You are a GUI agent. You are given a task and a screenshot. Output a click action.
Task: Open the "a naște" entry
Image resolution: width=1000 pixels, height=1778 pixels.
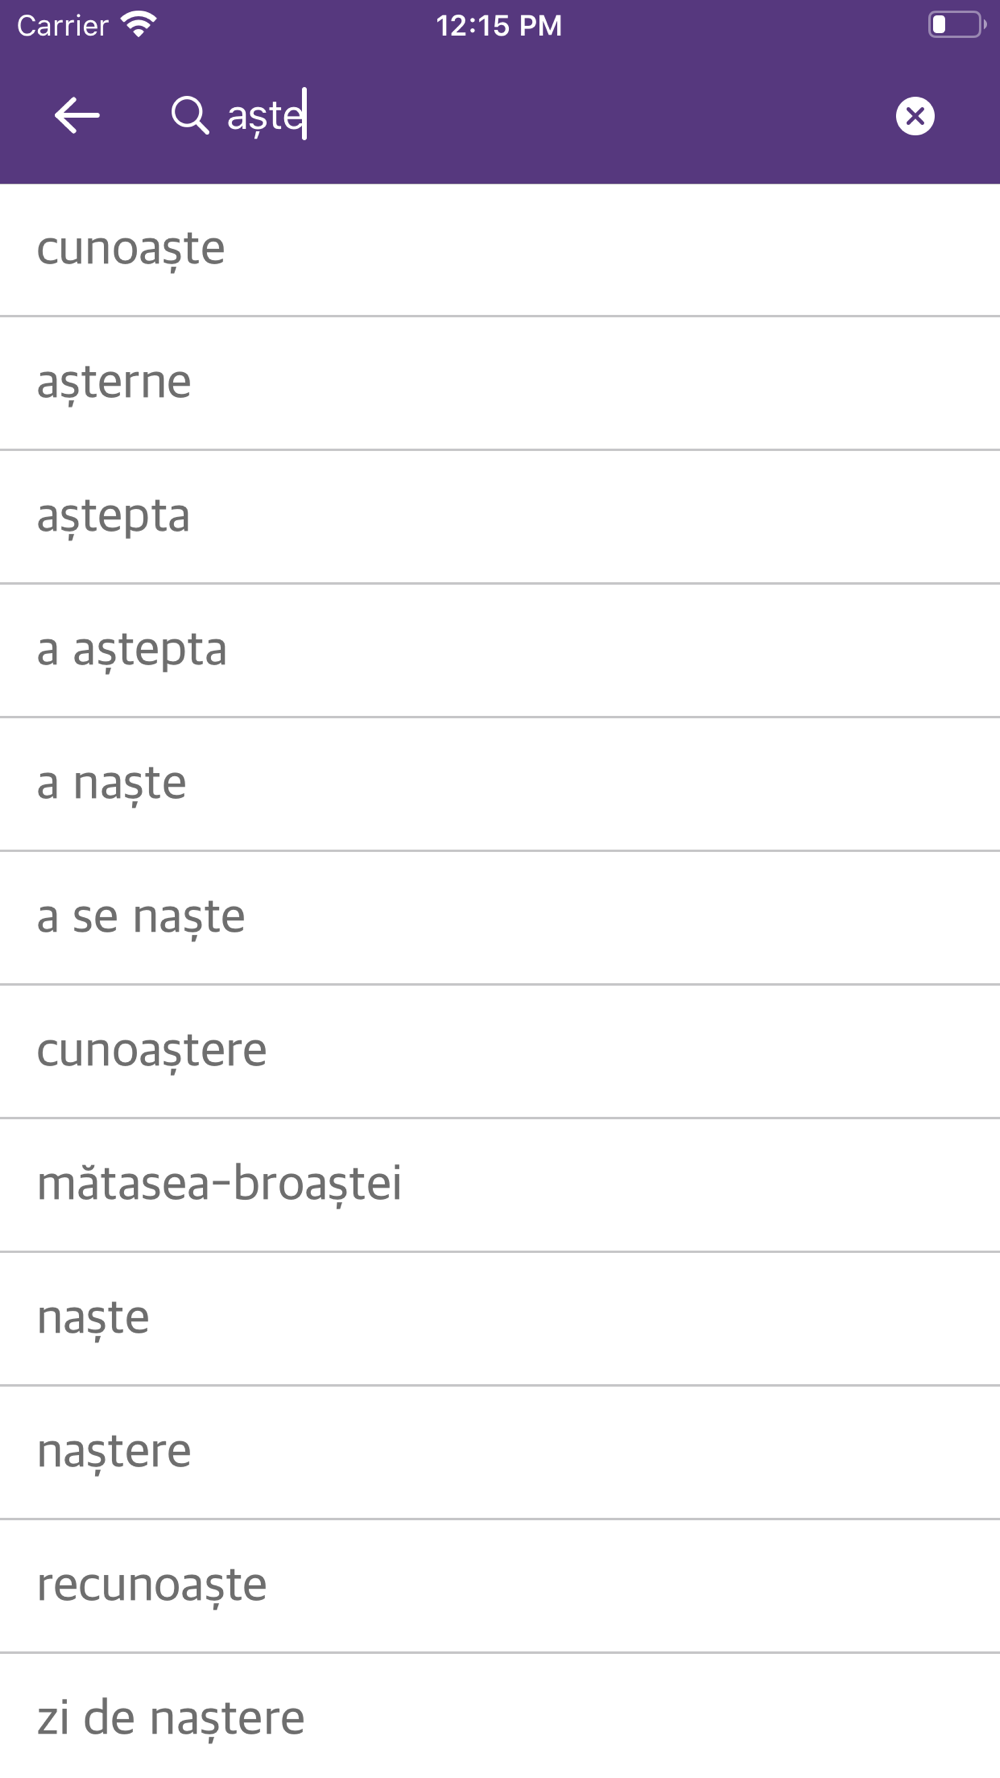[500, 784]
